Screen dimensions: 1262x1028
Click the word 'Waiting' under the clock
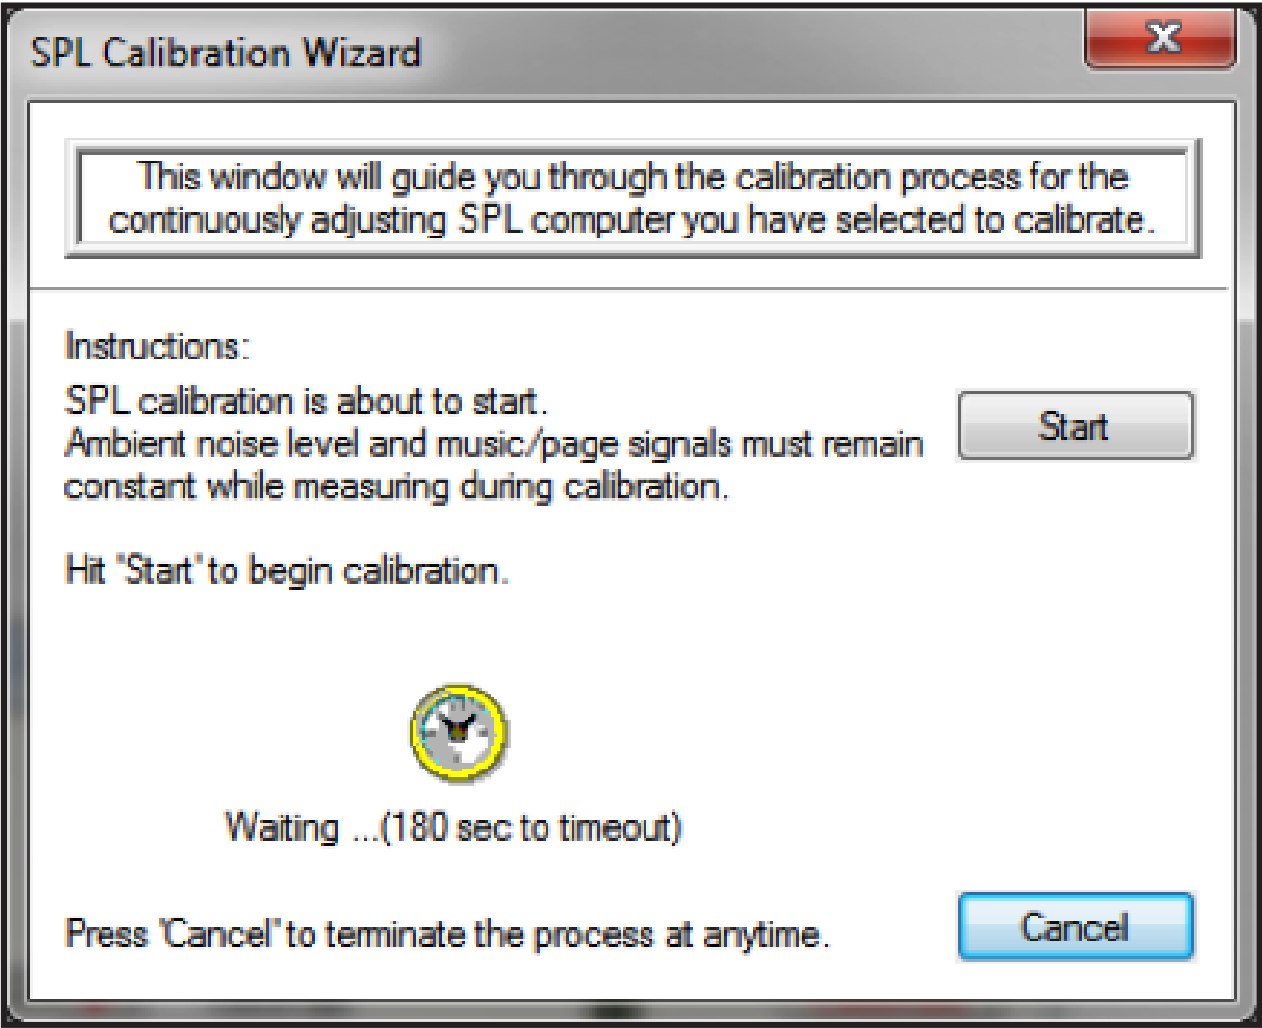pos(282,828)
